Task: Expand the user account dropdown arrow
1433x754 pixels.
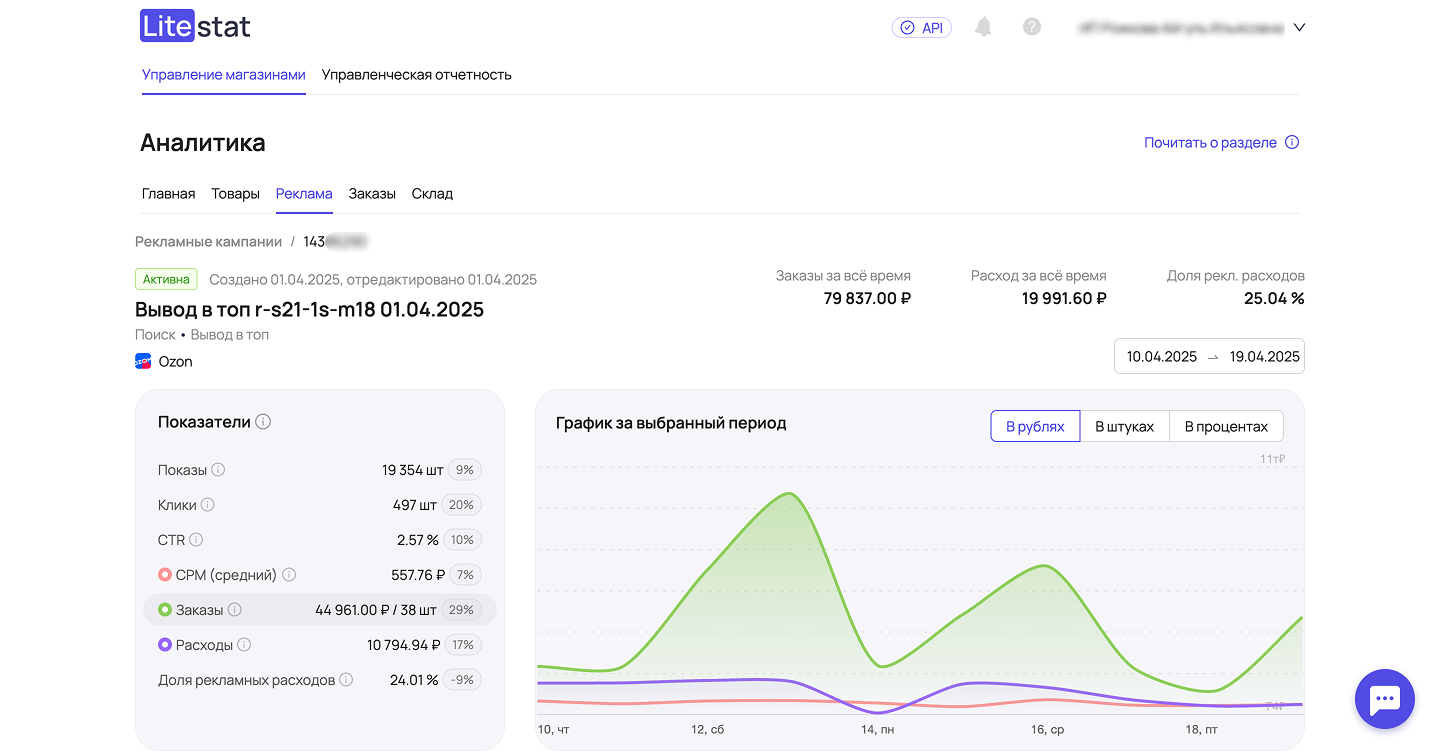Action: click(x=1299, y=28)
